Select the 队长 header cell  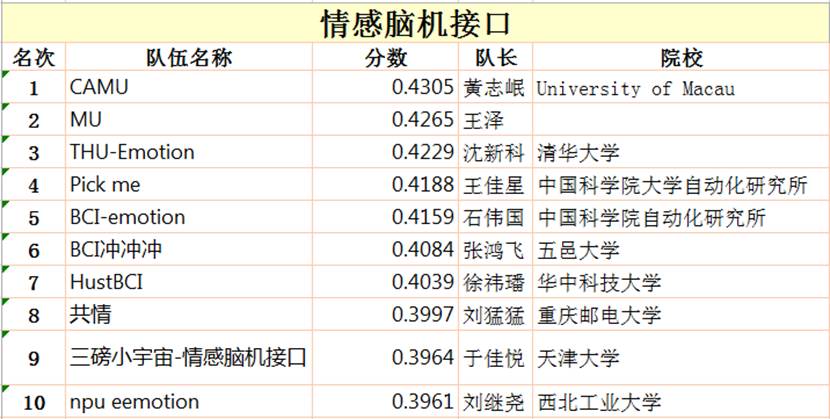click(495, 57)
